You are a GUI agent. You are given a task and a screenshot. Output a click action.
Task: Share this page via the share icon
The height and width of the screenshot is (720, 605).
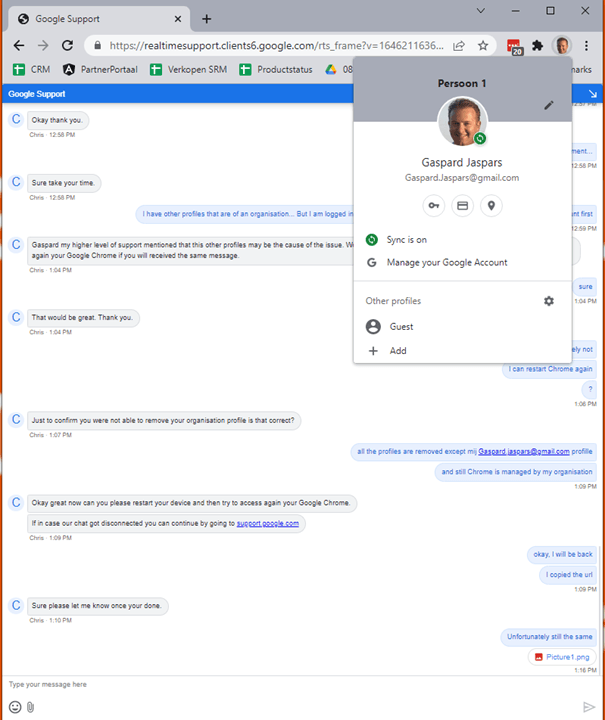[x=459, y=45]
